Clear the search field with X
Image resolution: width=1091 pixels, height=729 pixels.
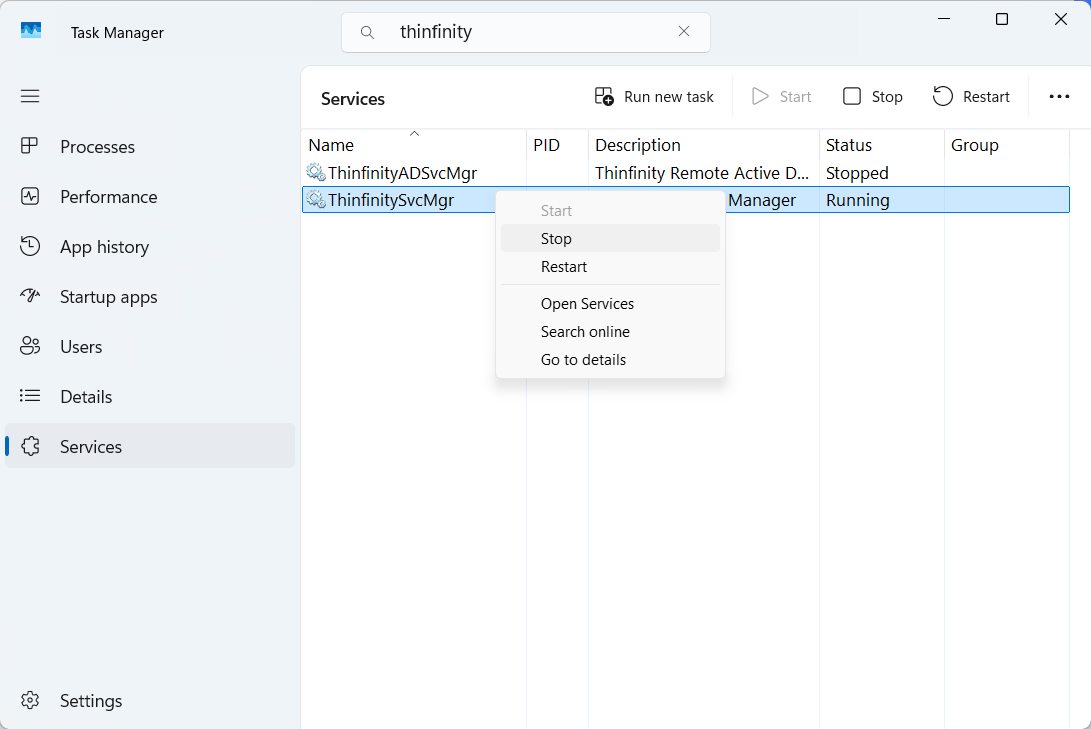(x=684, y=31)
